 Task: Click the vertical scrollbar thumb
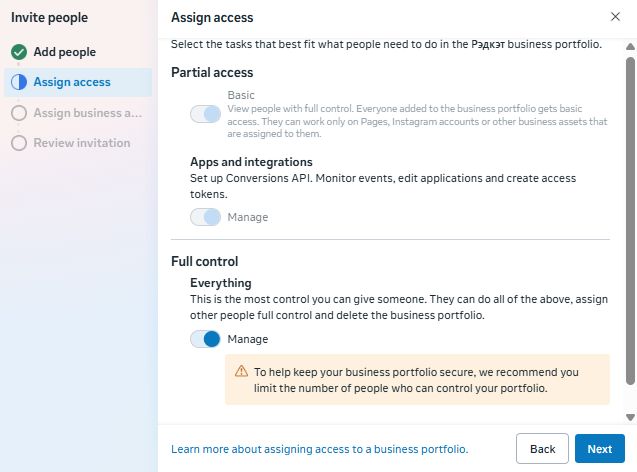[x=630, y=220]
